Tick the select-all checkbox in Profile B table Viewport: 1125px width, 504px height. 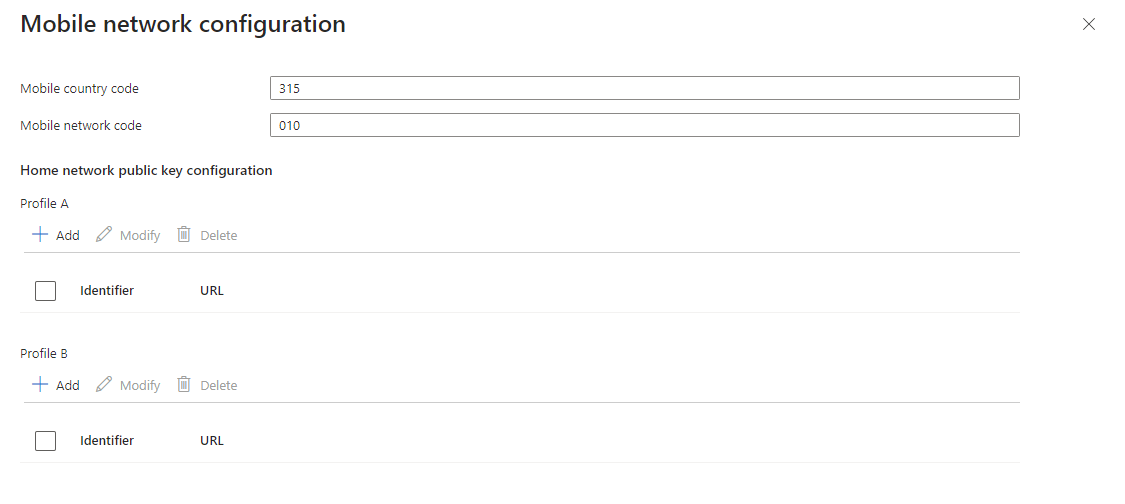(45, 441)
